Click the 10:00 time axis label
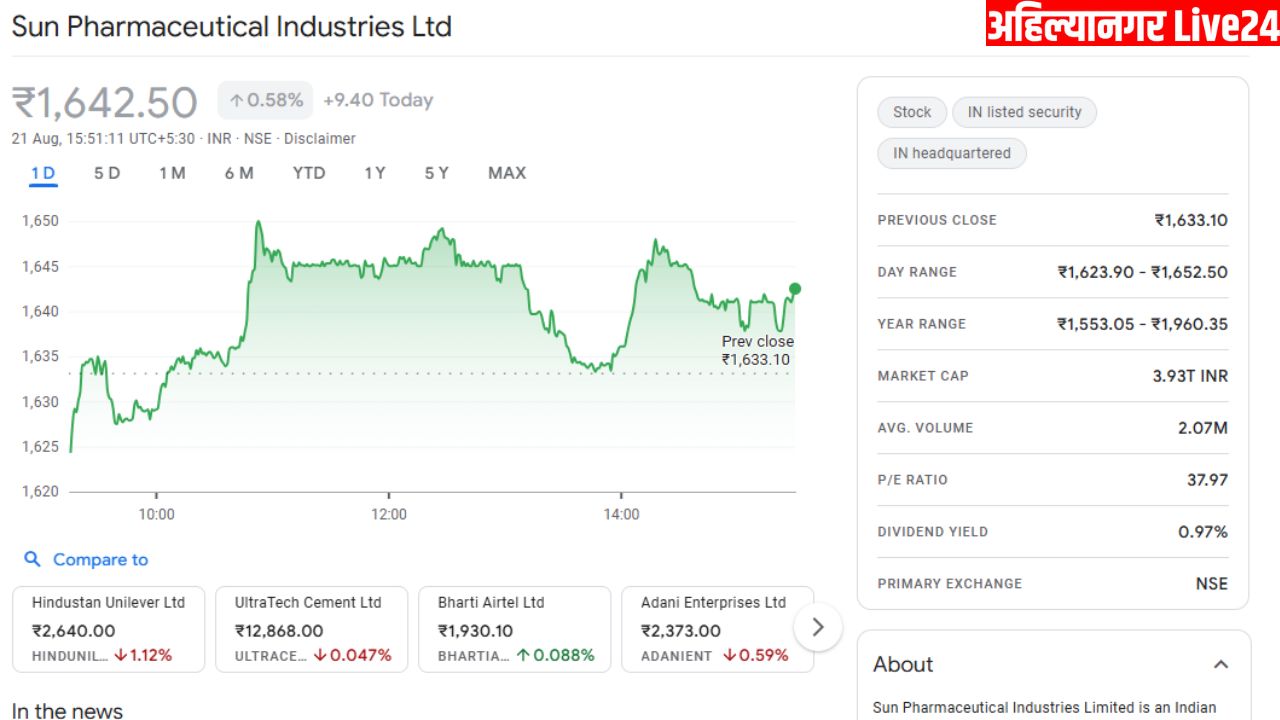1280x720 pixels. (156, 514)
